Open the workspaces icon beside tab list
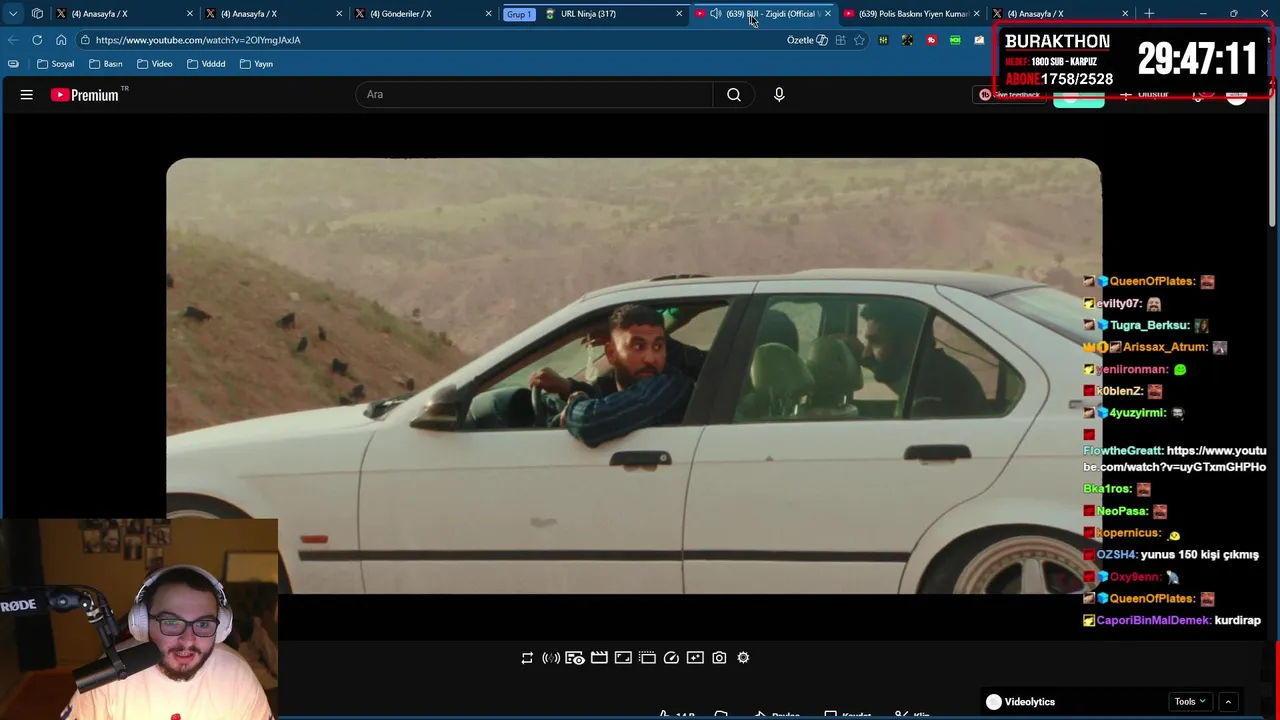Viewport: 1280px width, 720px height. (37, 14)
